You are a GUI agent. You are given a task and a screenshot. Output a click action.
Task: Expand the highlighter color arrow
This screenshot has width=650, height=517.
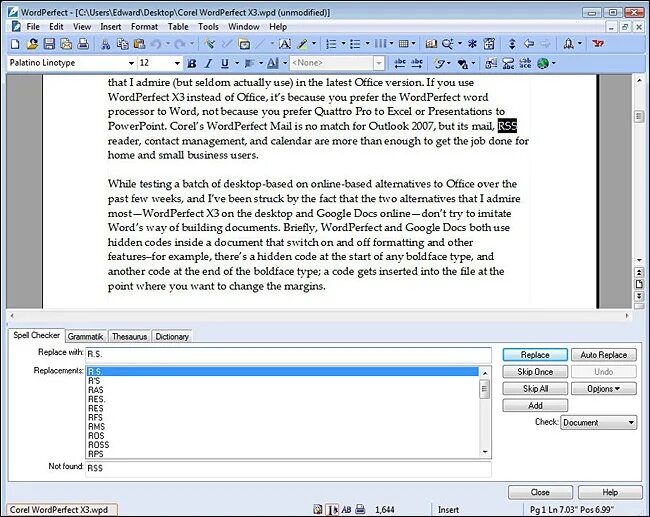point(314,44)
